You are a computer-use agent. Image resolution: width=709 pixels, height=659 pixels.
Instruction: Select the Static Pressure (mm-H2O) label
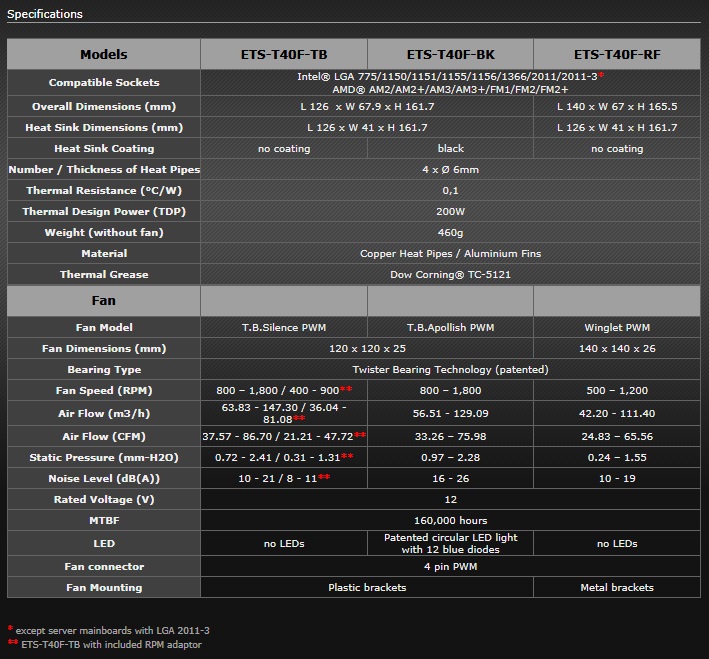tap(104, 457)
